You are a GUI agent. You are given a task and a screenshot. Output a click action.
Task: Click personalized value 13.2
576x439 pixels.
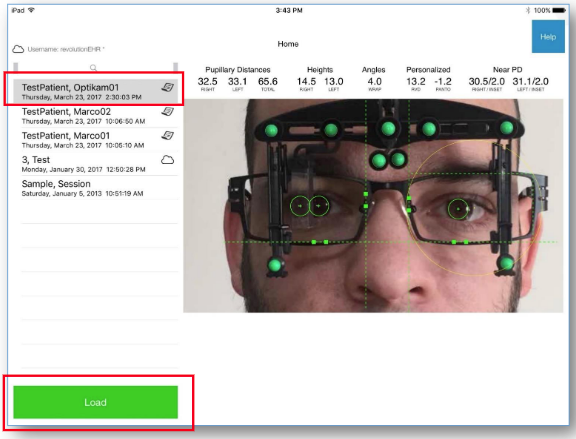tap(416, 82)
